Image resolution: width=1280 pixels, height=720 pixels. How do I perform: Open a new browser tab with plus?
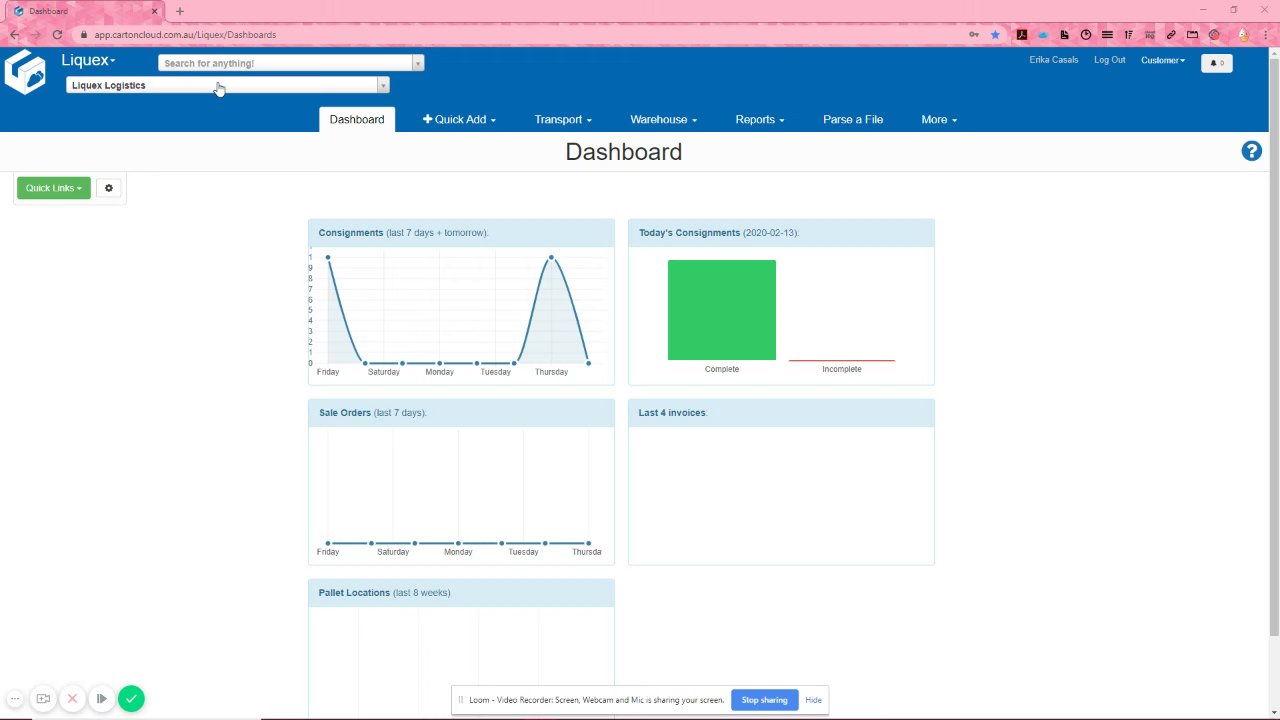180,11
